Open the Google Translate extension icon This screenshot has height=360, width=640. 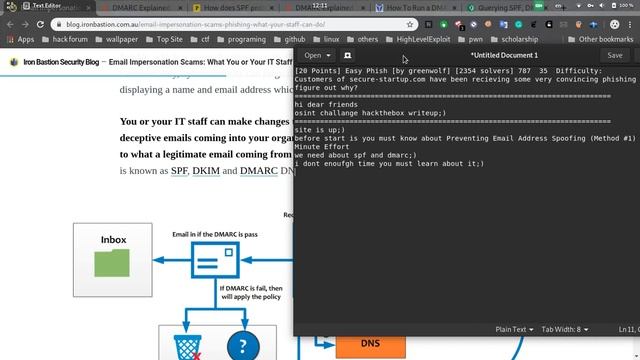point(504,24)
